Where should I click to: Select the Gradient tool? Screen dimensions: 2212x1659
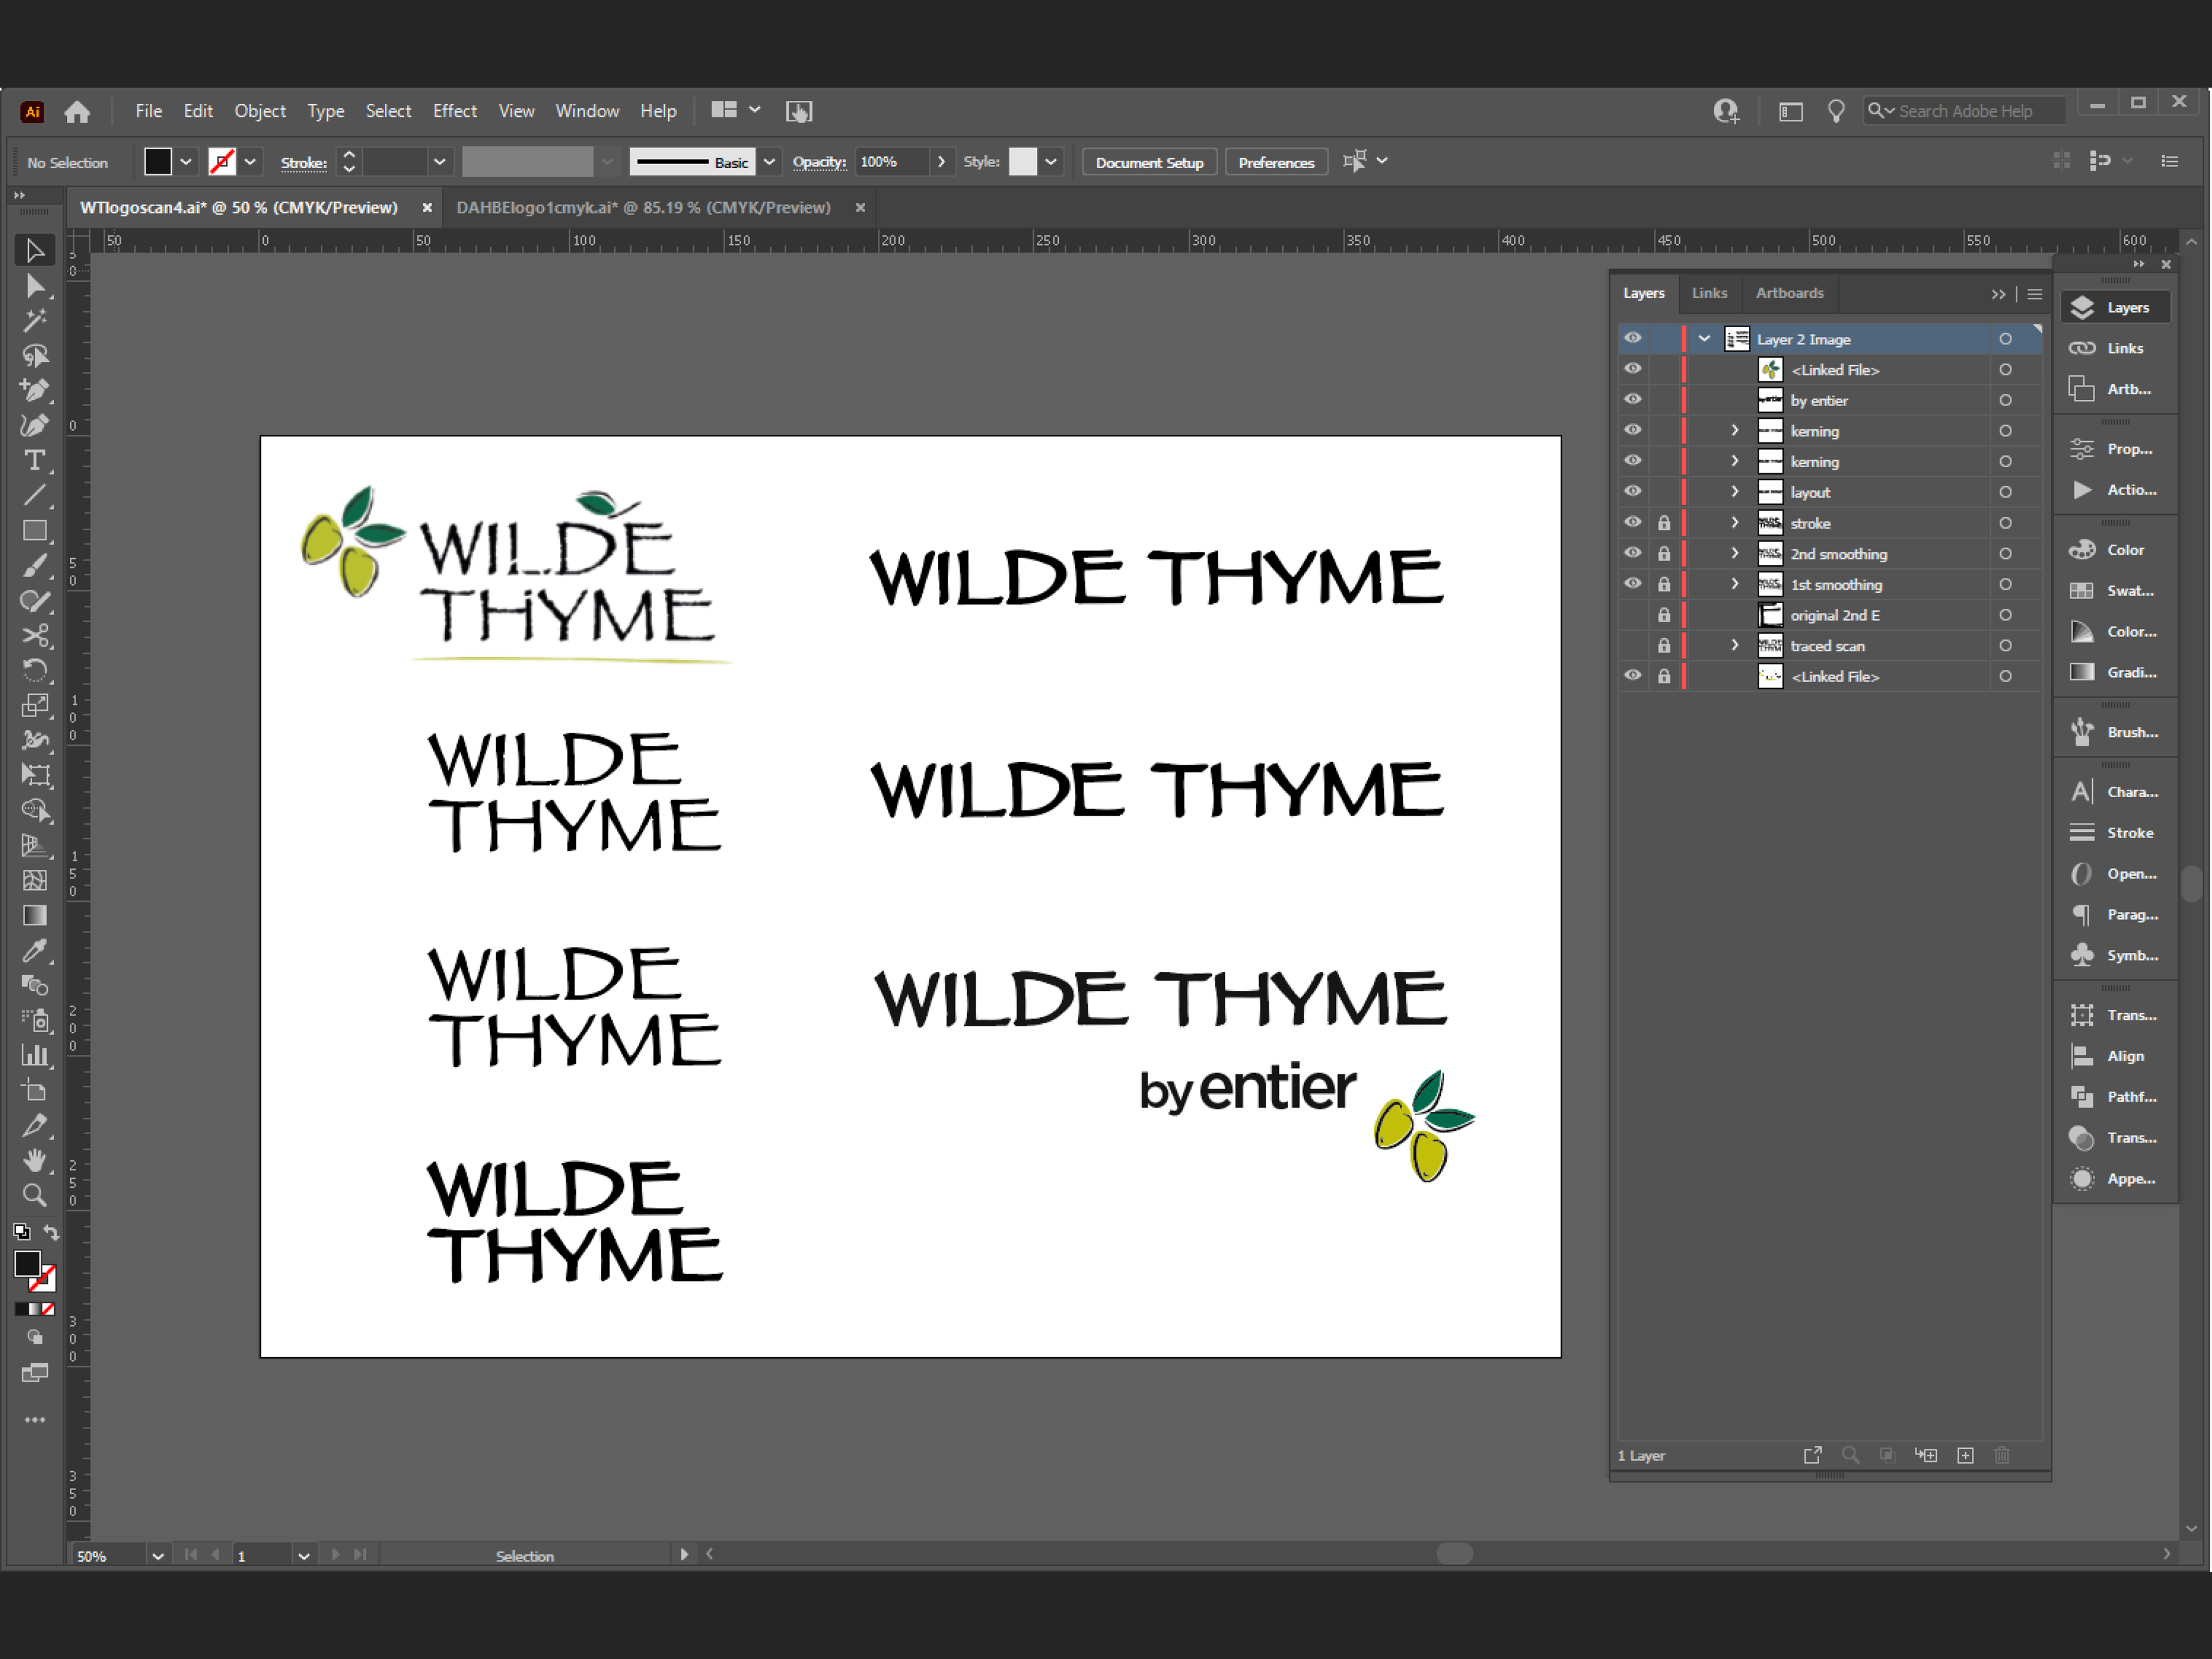tap(34, 916)
